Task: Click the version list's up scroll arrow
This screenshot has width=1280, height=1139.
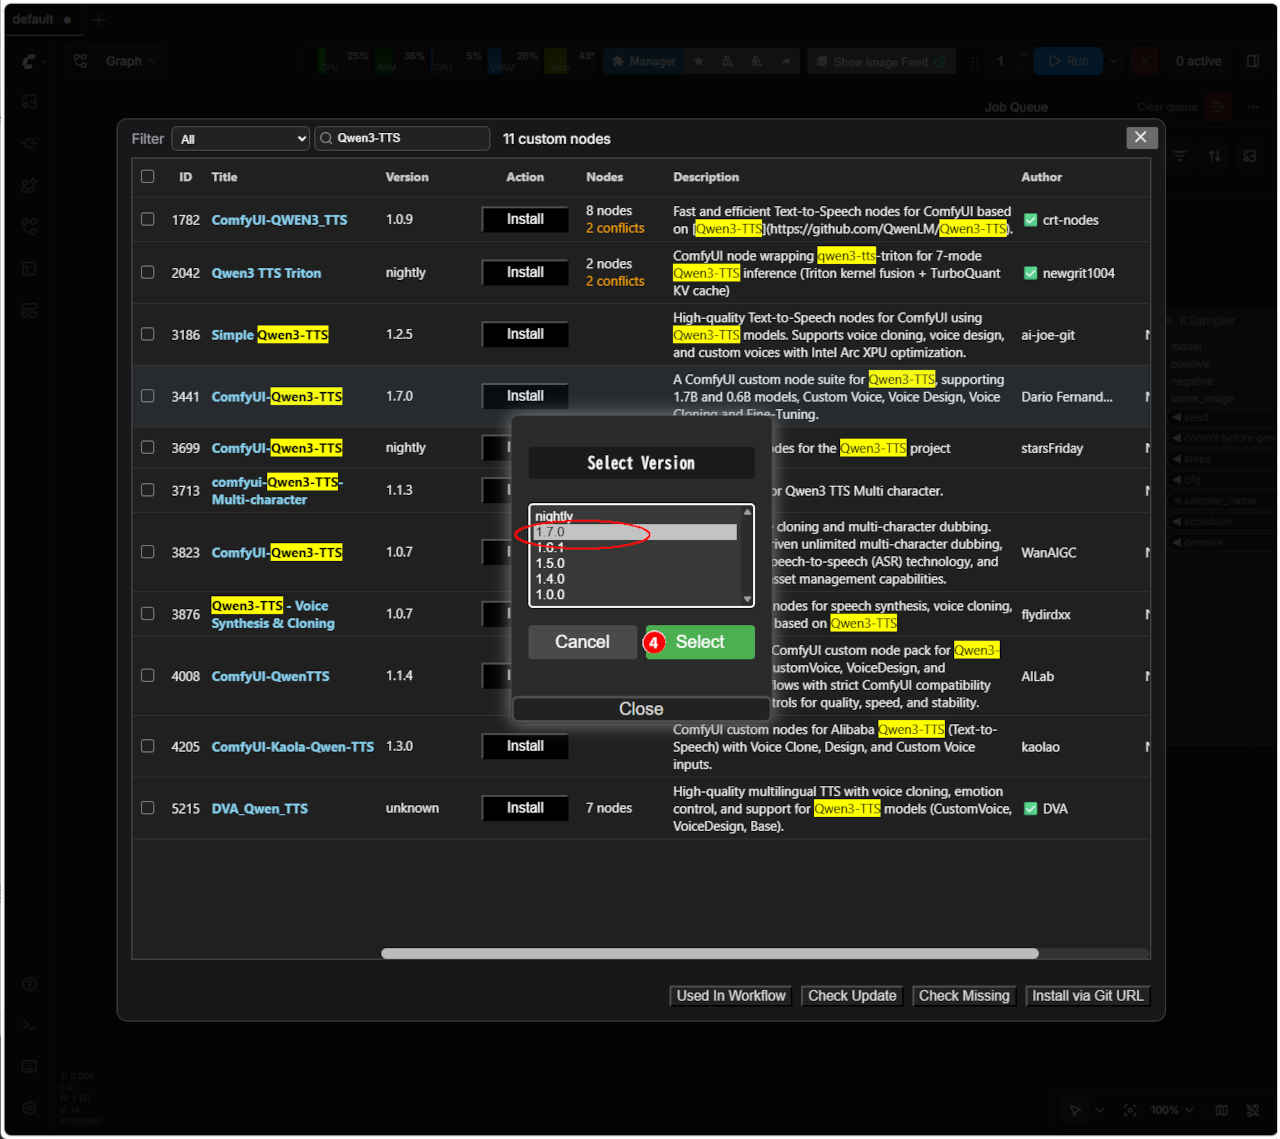Action: [x=747, y=512]
